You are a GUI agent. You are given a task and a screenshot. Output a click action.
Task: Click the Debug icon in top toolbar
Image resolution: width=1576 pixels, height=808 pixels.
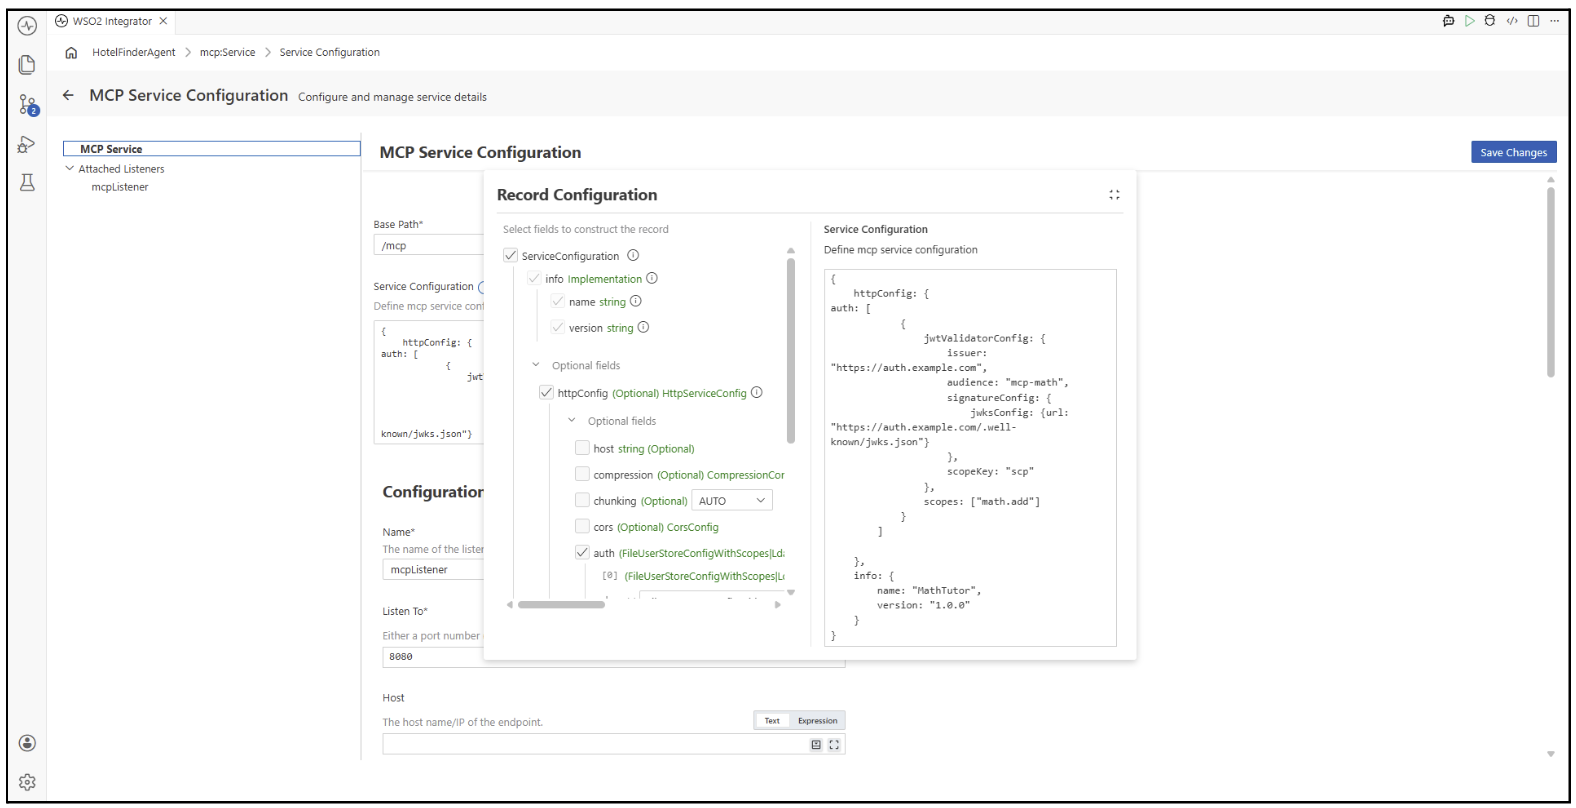click(x=1490, y=21)
